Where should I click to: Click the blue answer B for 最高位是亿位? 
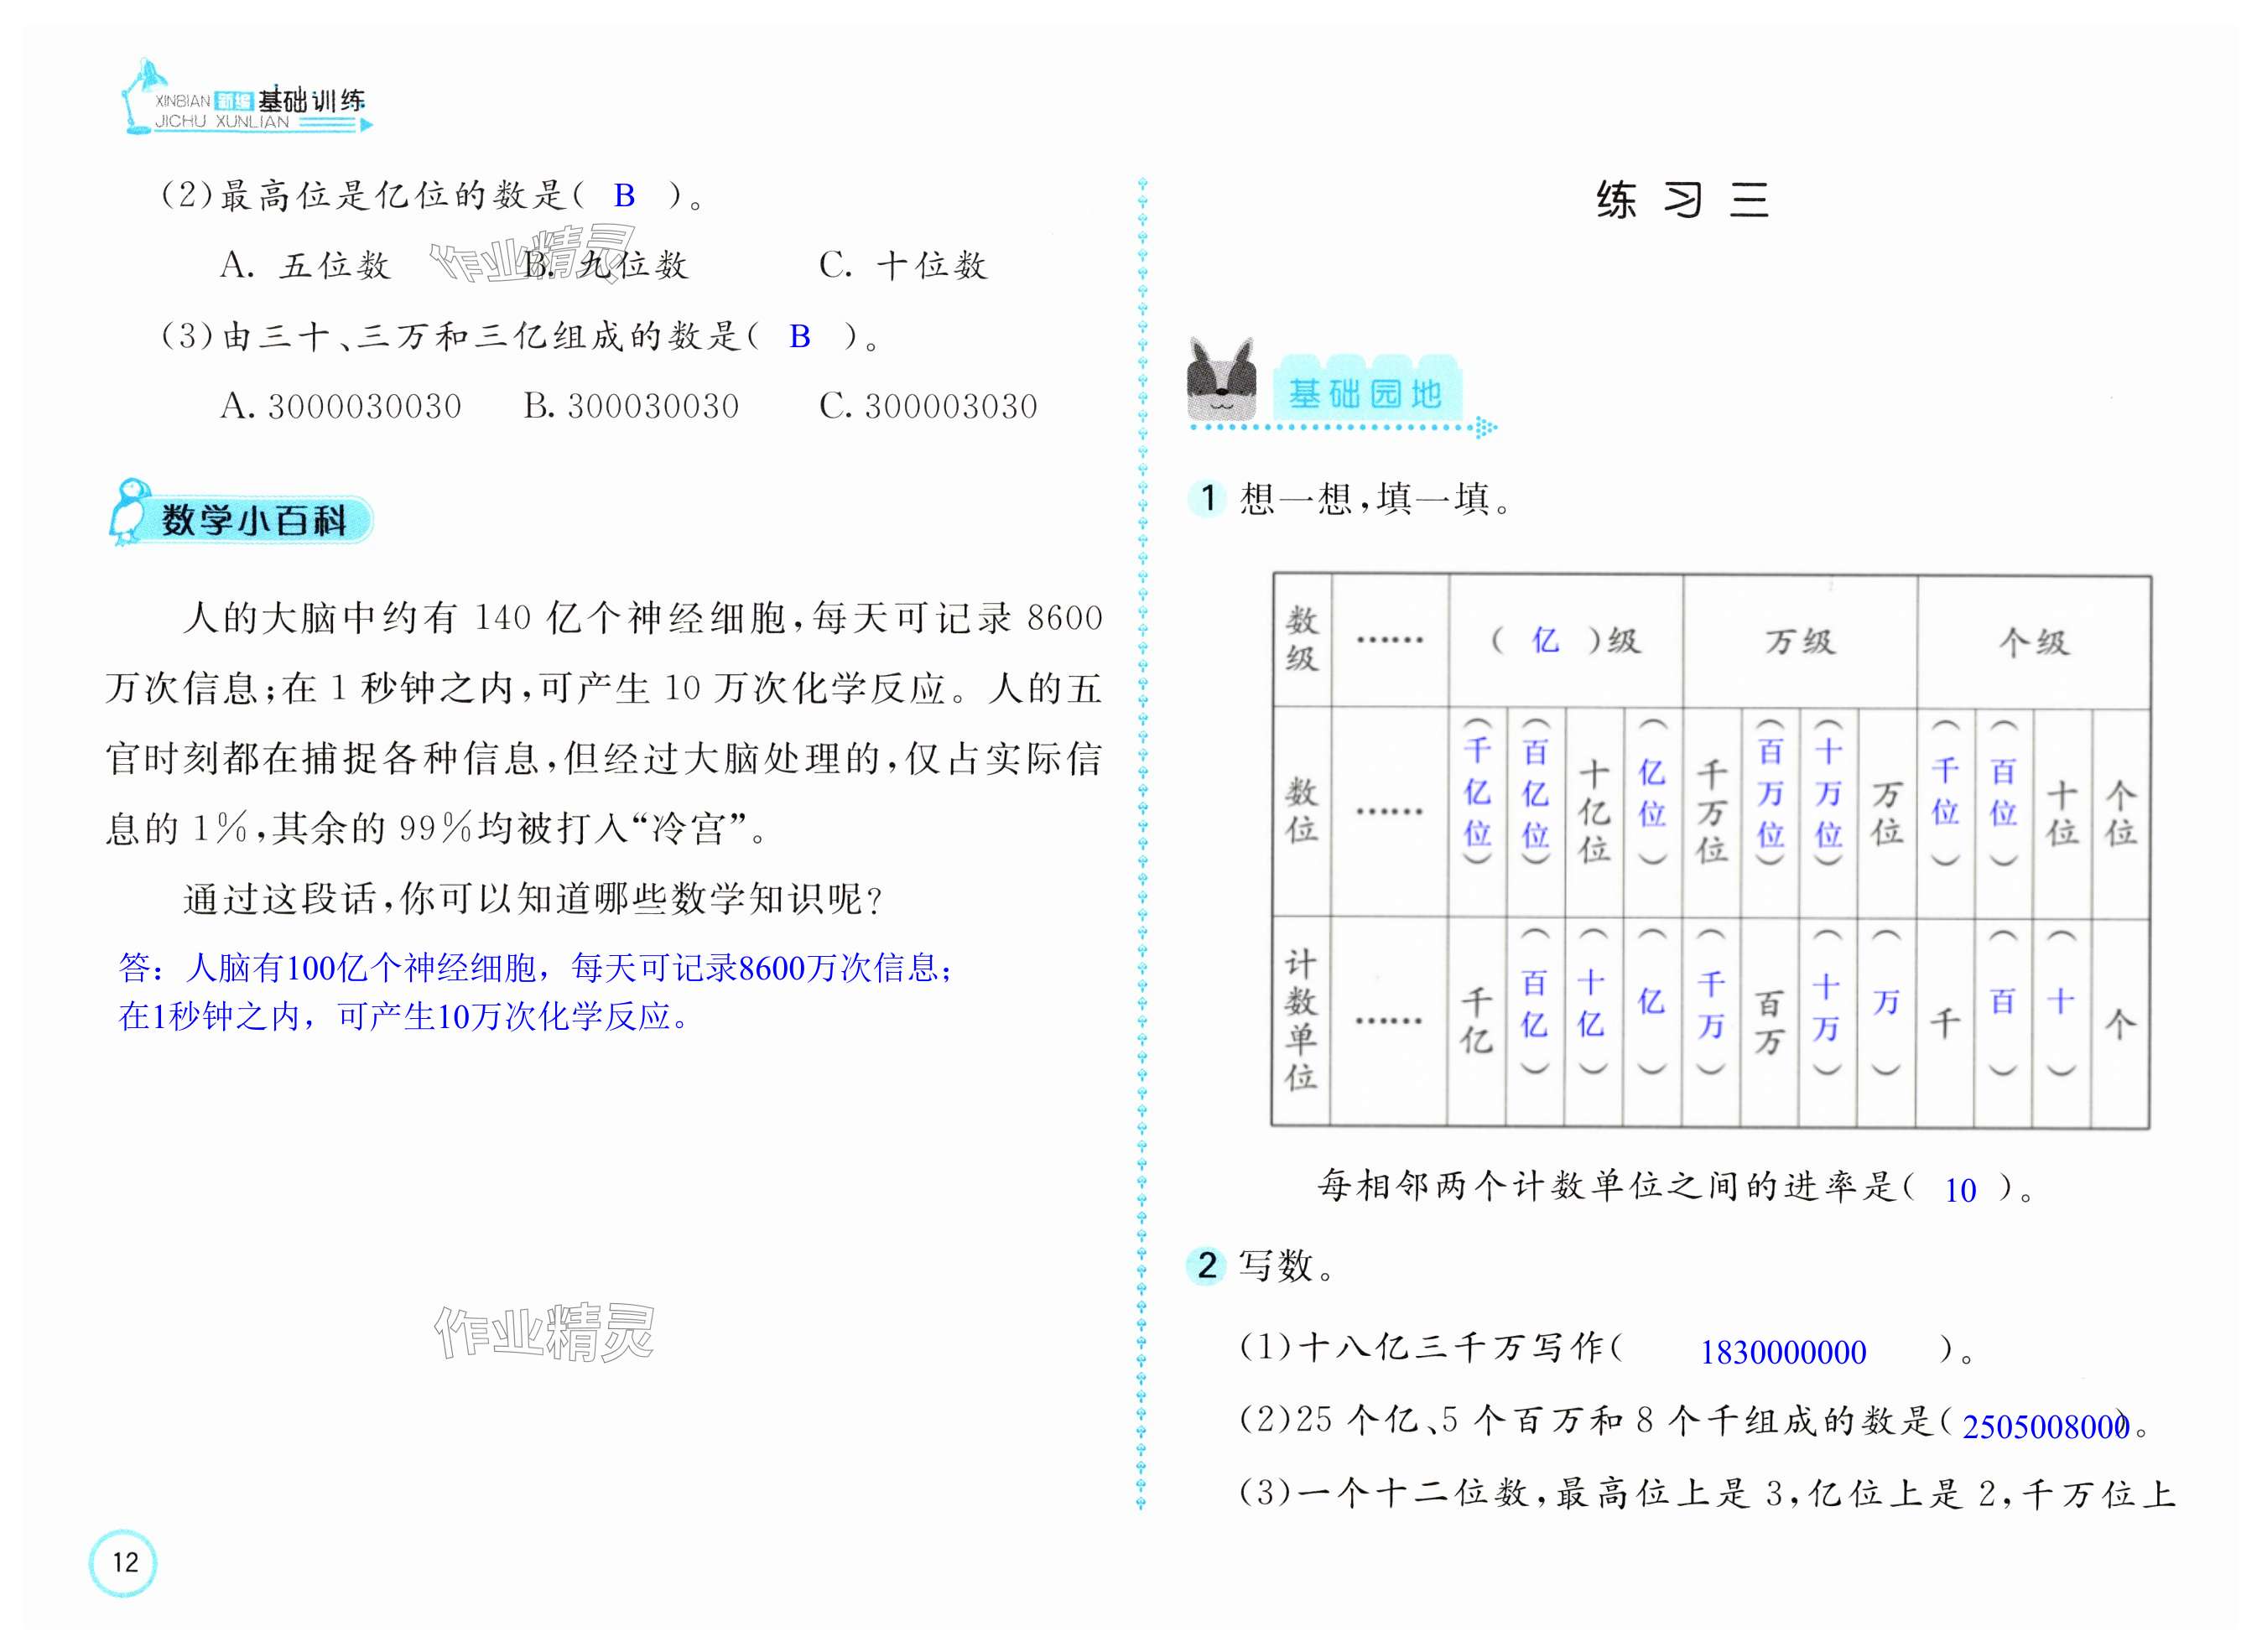tap(624, 196)
